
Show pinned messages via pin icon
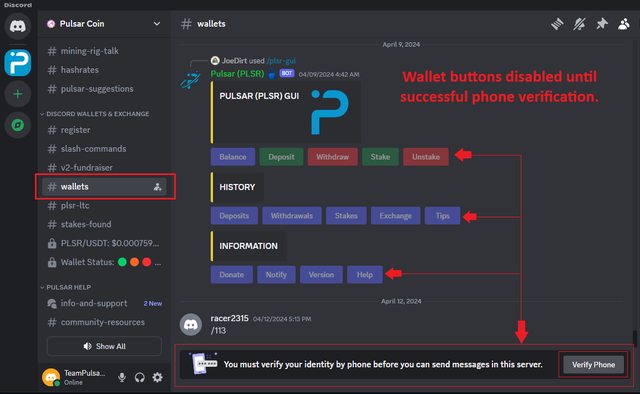(602, 24)
